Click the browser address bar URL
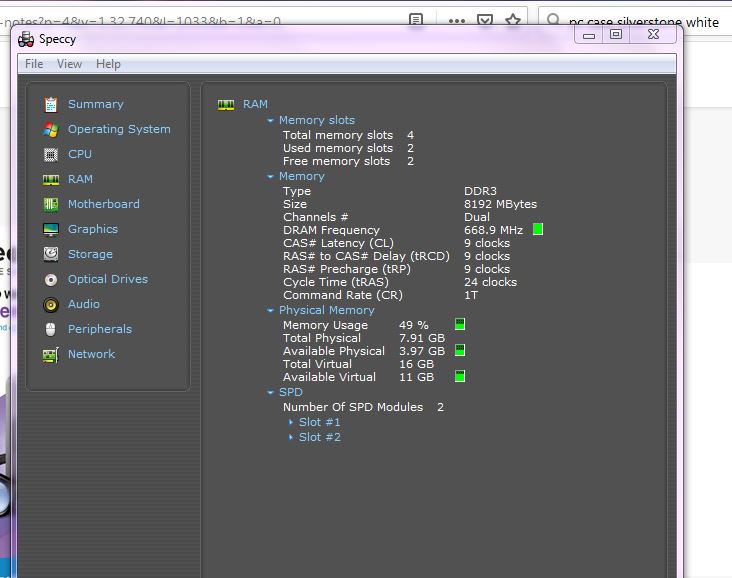Image resolution: width=732 pixels, height=578 pixels. (140, 21)
